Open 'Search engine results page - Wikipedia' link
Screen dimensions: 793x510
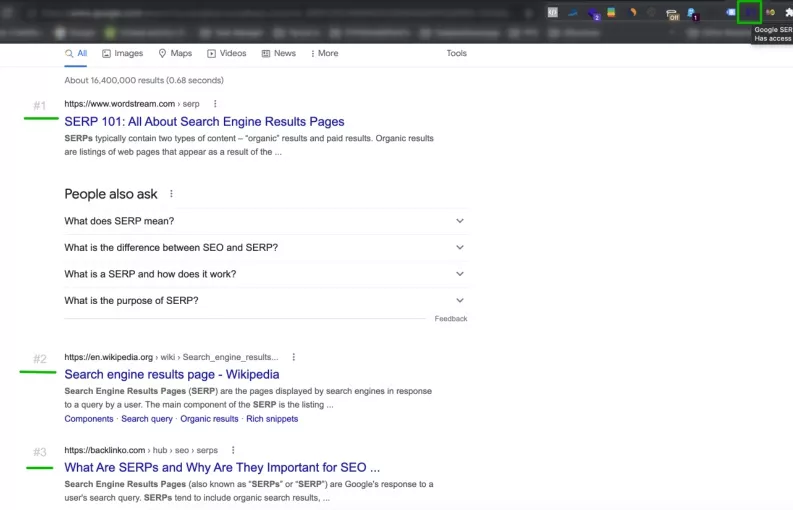click(x=171, y=375)
